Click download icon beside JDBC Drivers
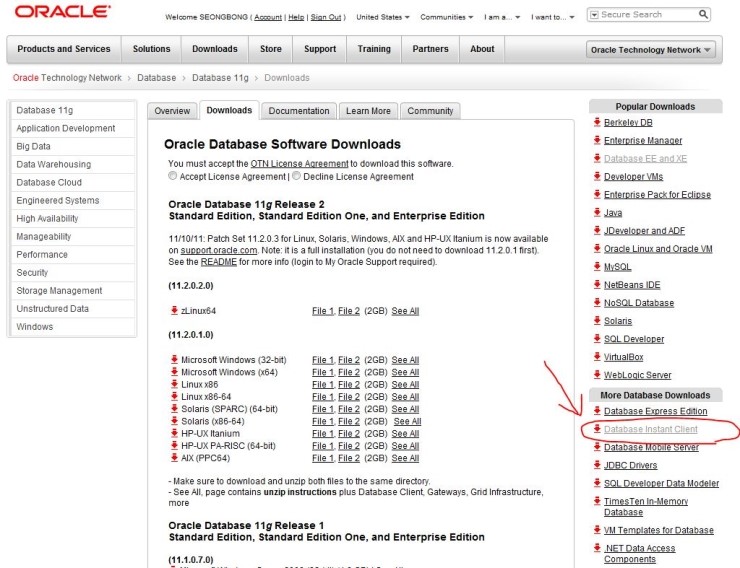Image resolution: width=740 pixels, height=568 pixels. 597,465
